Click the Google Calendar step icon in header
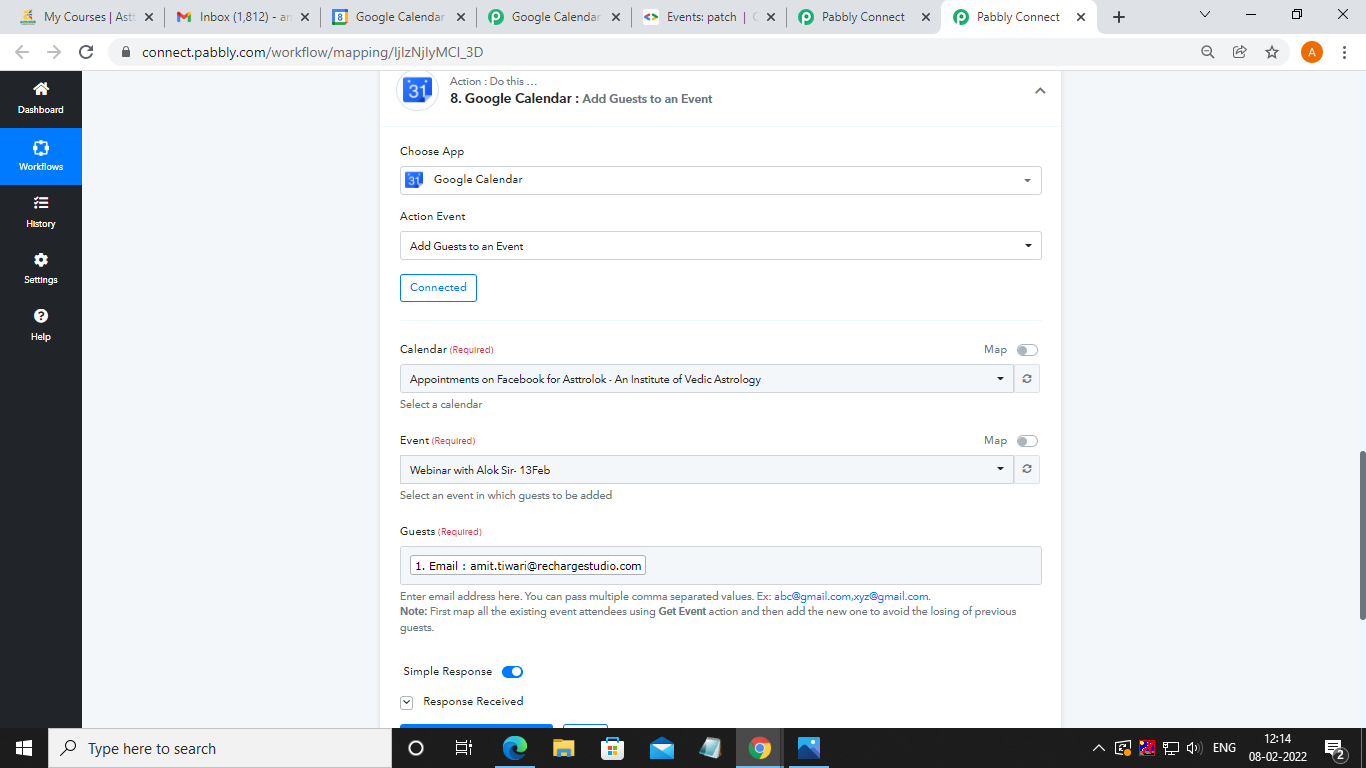This screenshot has height=768, width=1366. (x=417, y=91)
